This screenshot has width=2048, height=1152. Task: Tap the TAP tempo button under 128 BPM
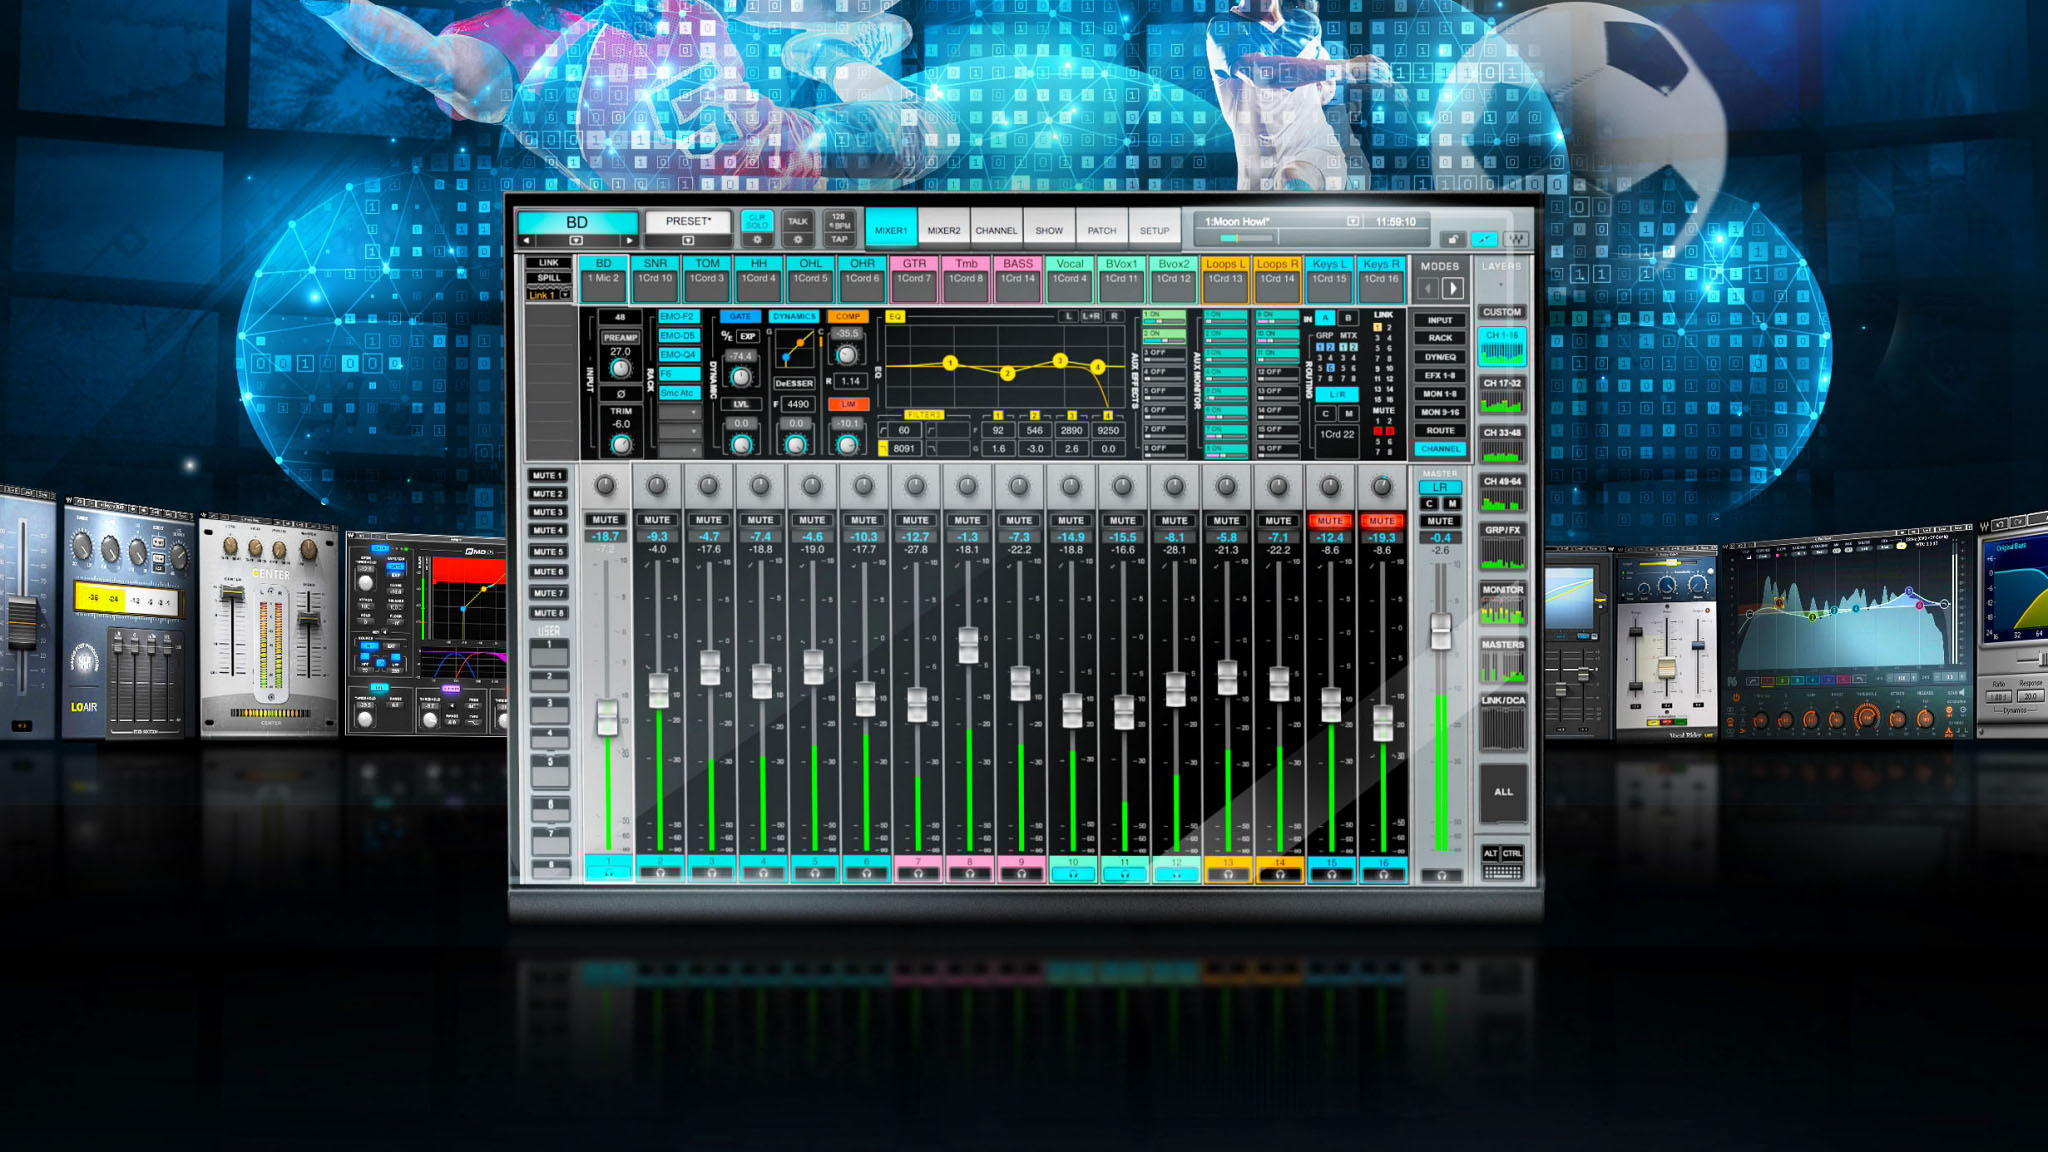[840, 239]
